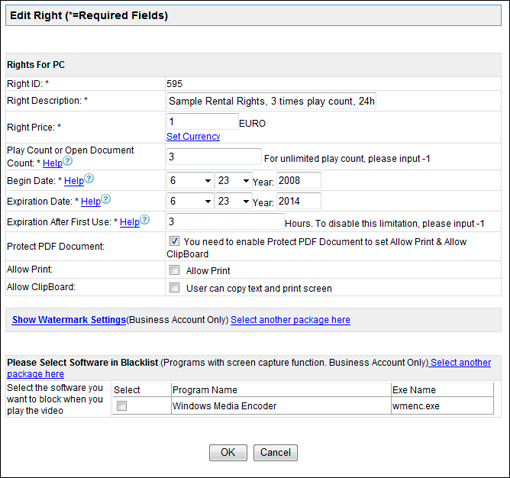Click the Select column header
The image size is (510, 478).
coord(127,390)
